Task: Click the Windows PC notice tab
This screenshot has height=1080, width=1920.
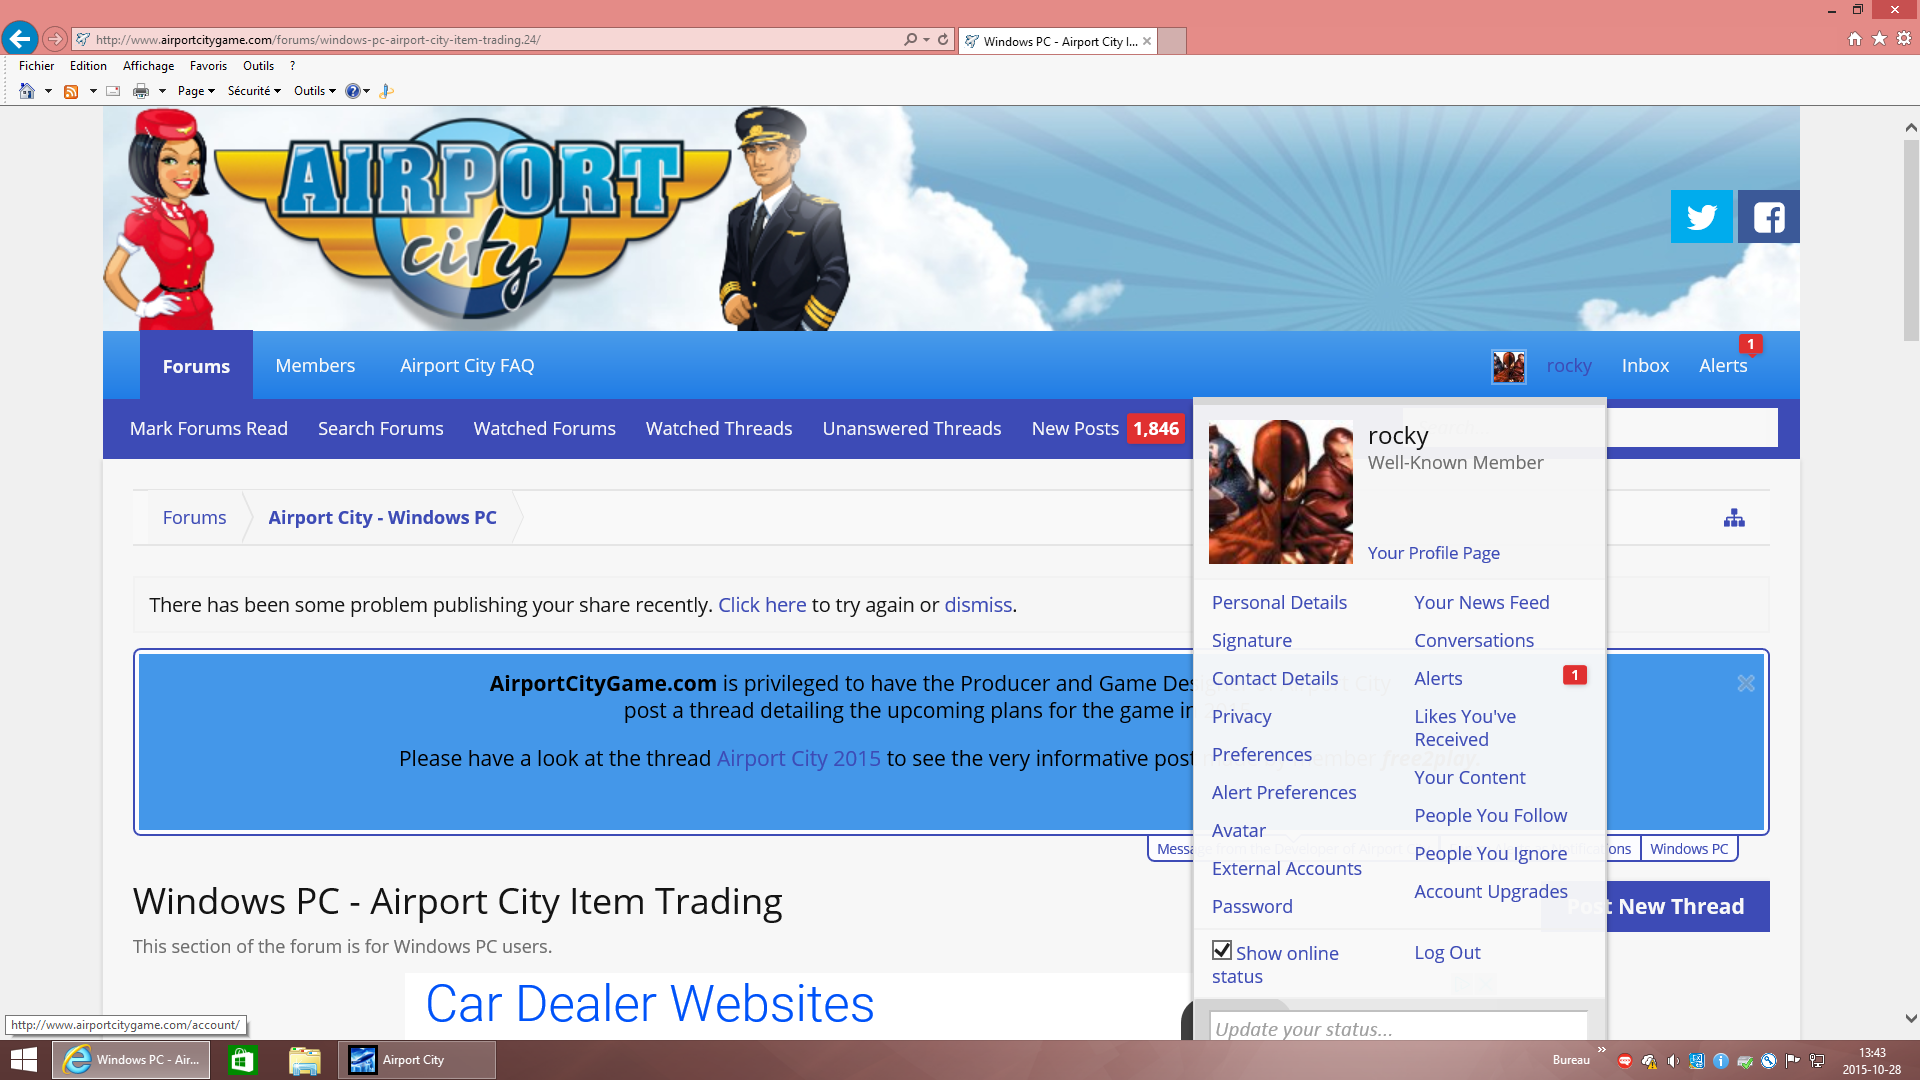Action: pyautogui.click(x=1689, y=849)
